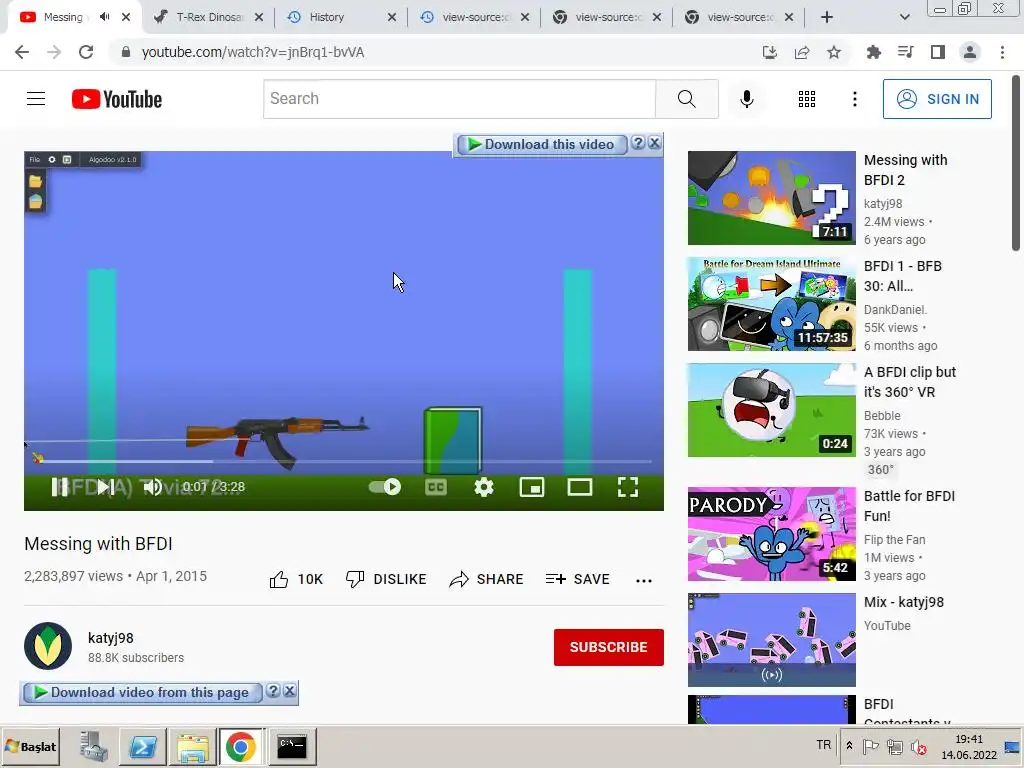Mute the video volume
1024x768 pixels.
pos(152,487)
